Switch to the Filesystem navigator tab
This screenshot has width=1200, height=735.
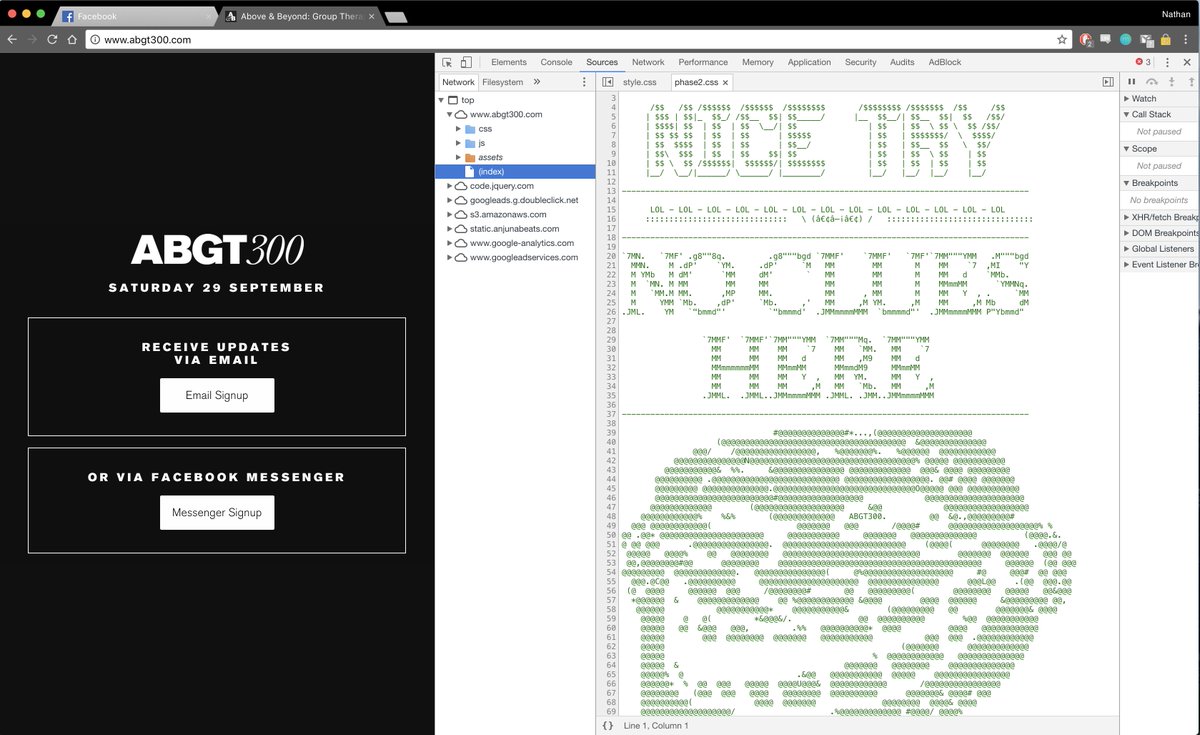(x=502, y=82)
